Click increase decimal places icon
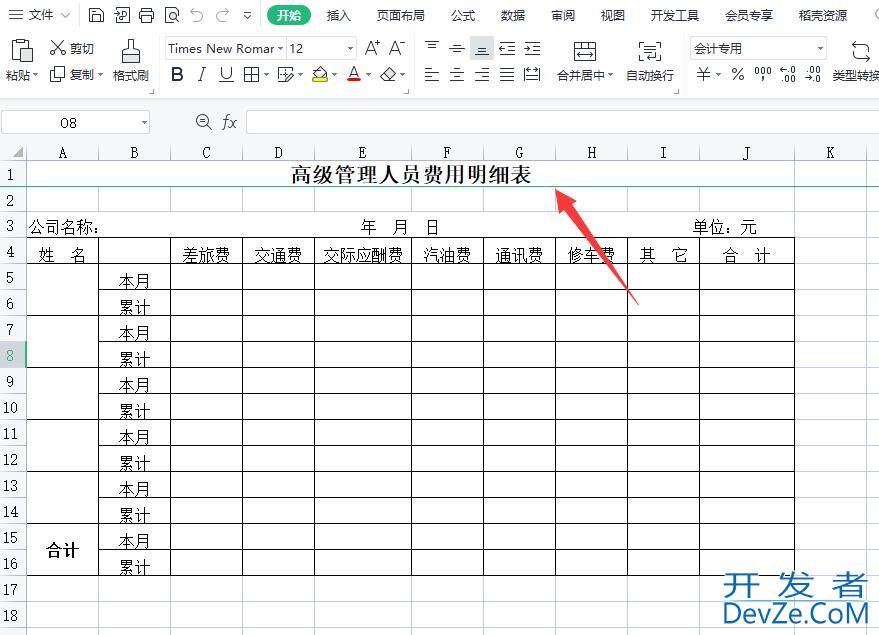 click(x=788, y=74)
